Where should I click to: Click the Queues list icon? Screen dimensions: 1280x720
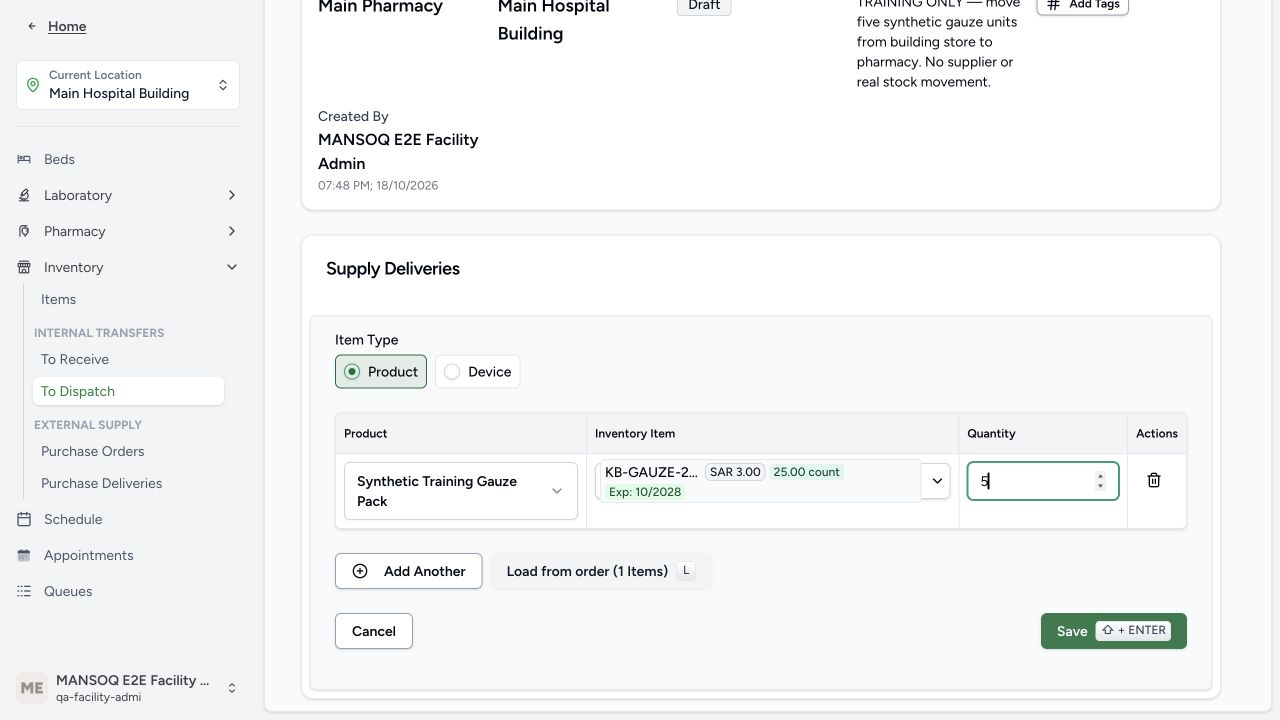[x=24, y=591]
